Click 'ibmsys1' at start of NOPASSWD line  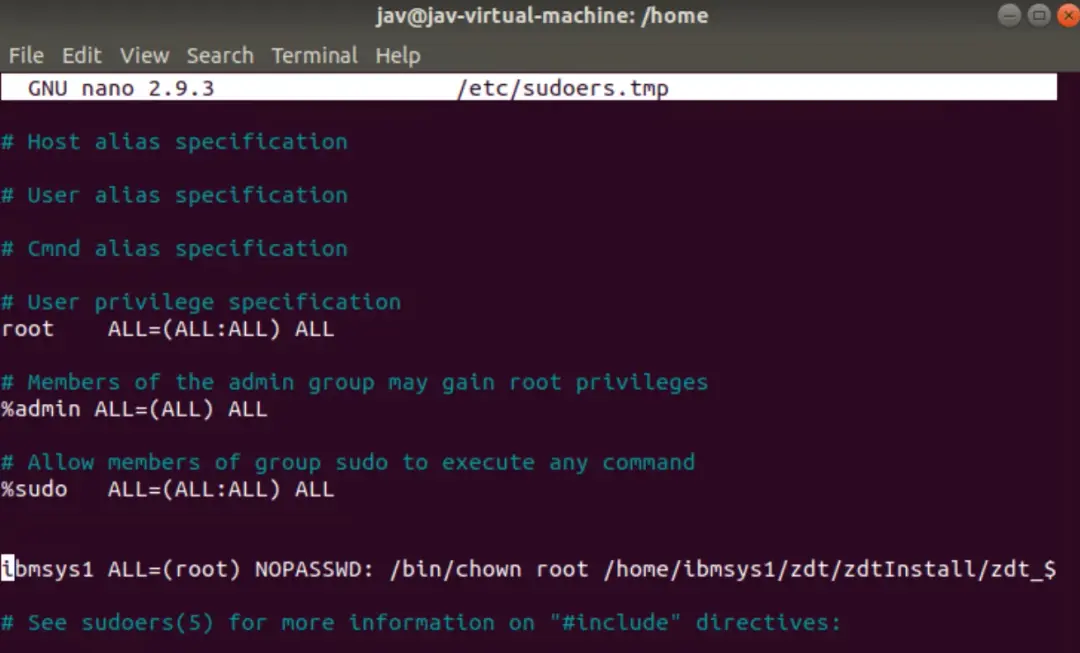click(x=48, y=570)
